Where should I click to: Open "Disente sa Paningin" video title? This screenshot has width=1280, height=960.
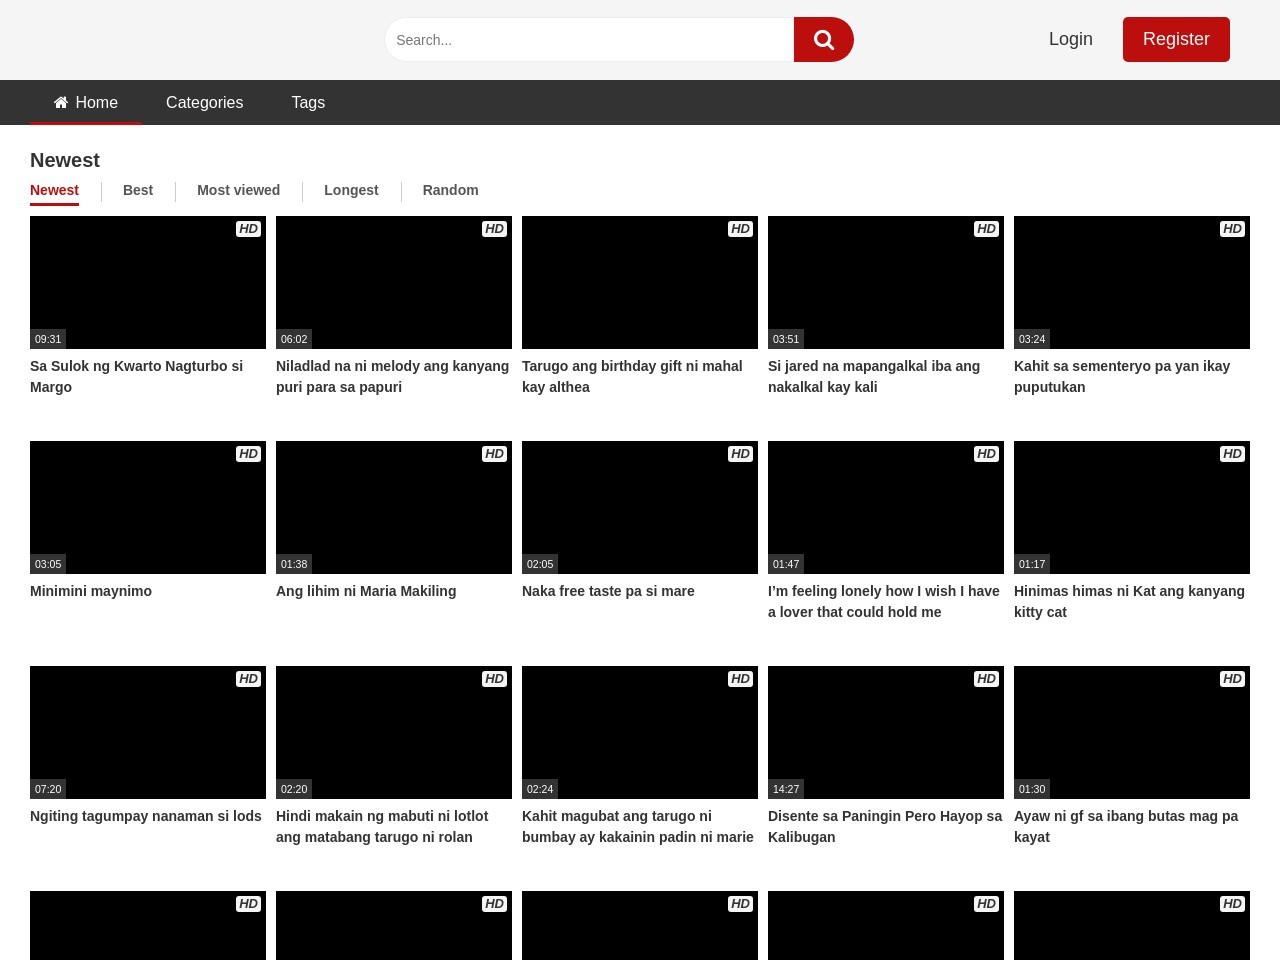point(885,826)
